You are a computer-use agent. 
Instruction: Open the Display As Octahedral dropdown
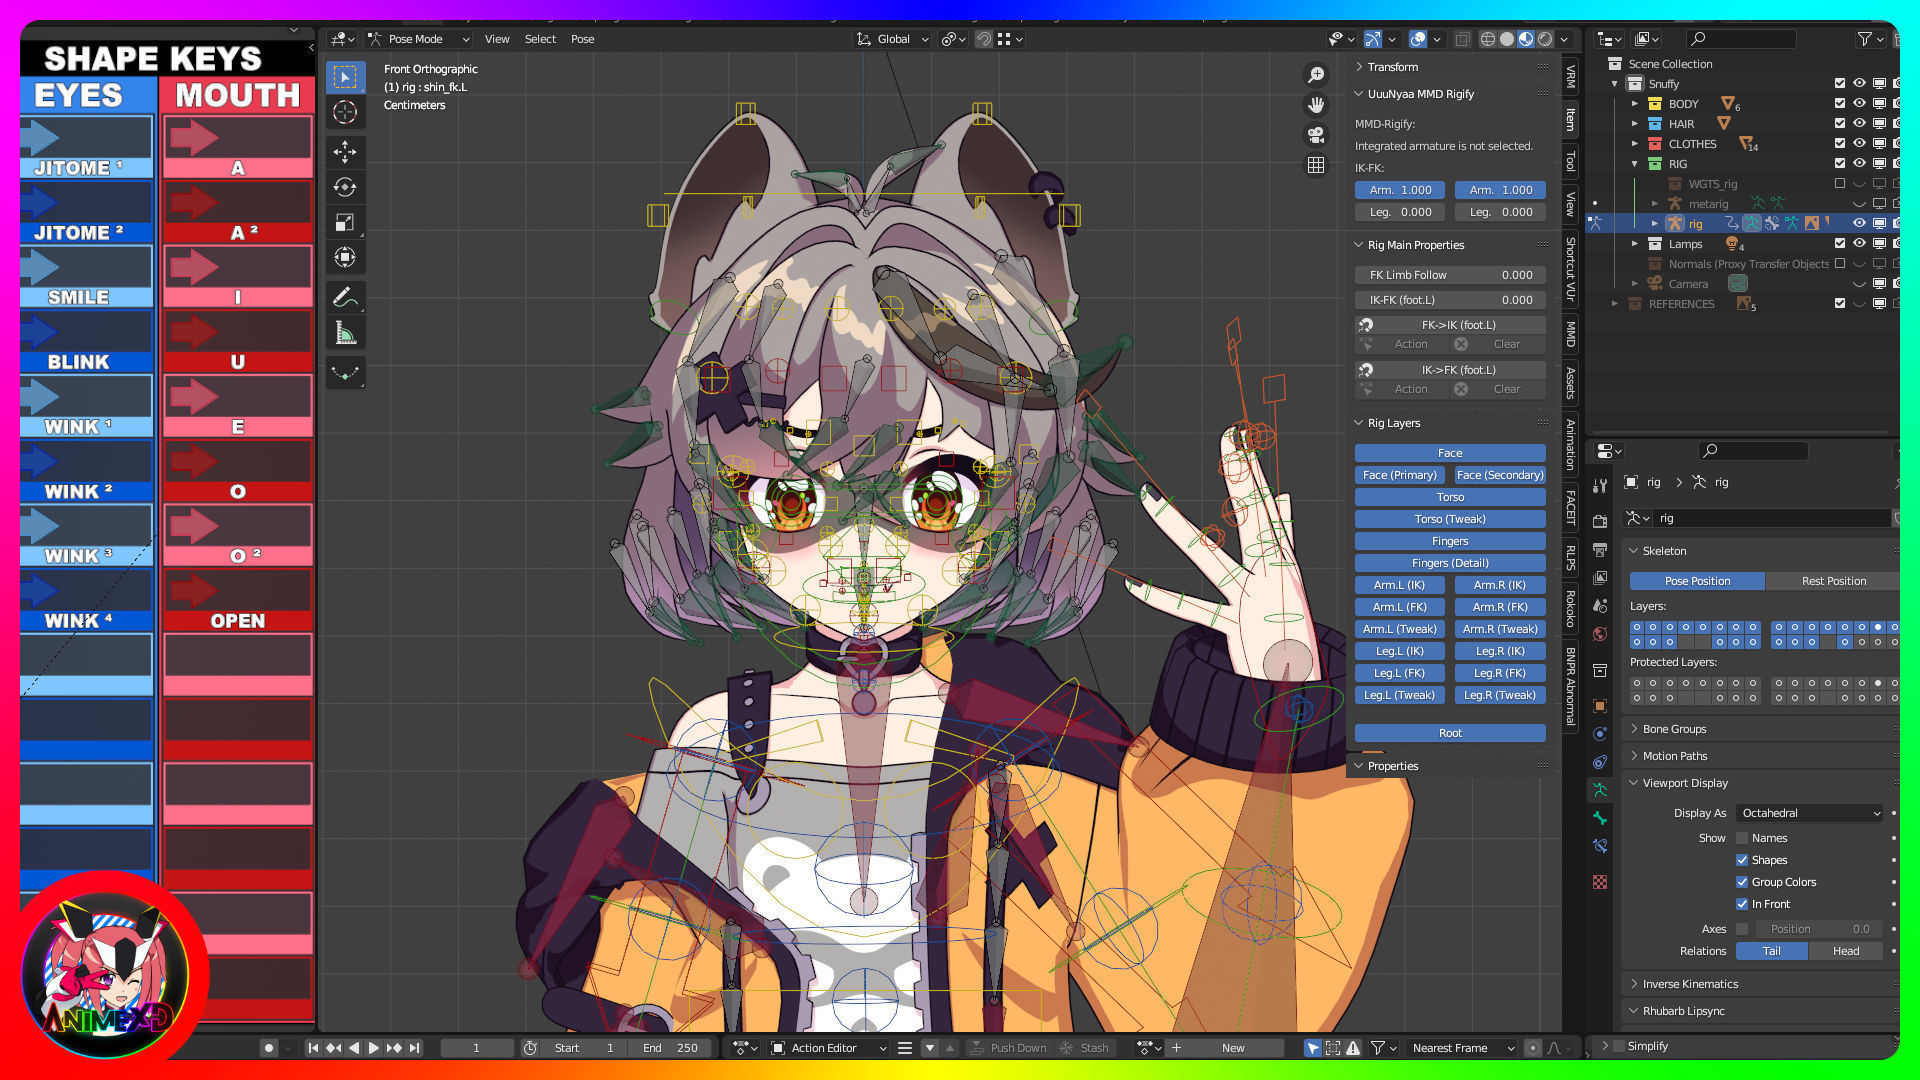[1810, 813]
